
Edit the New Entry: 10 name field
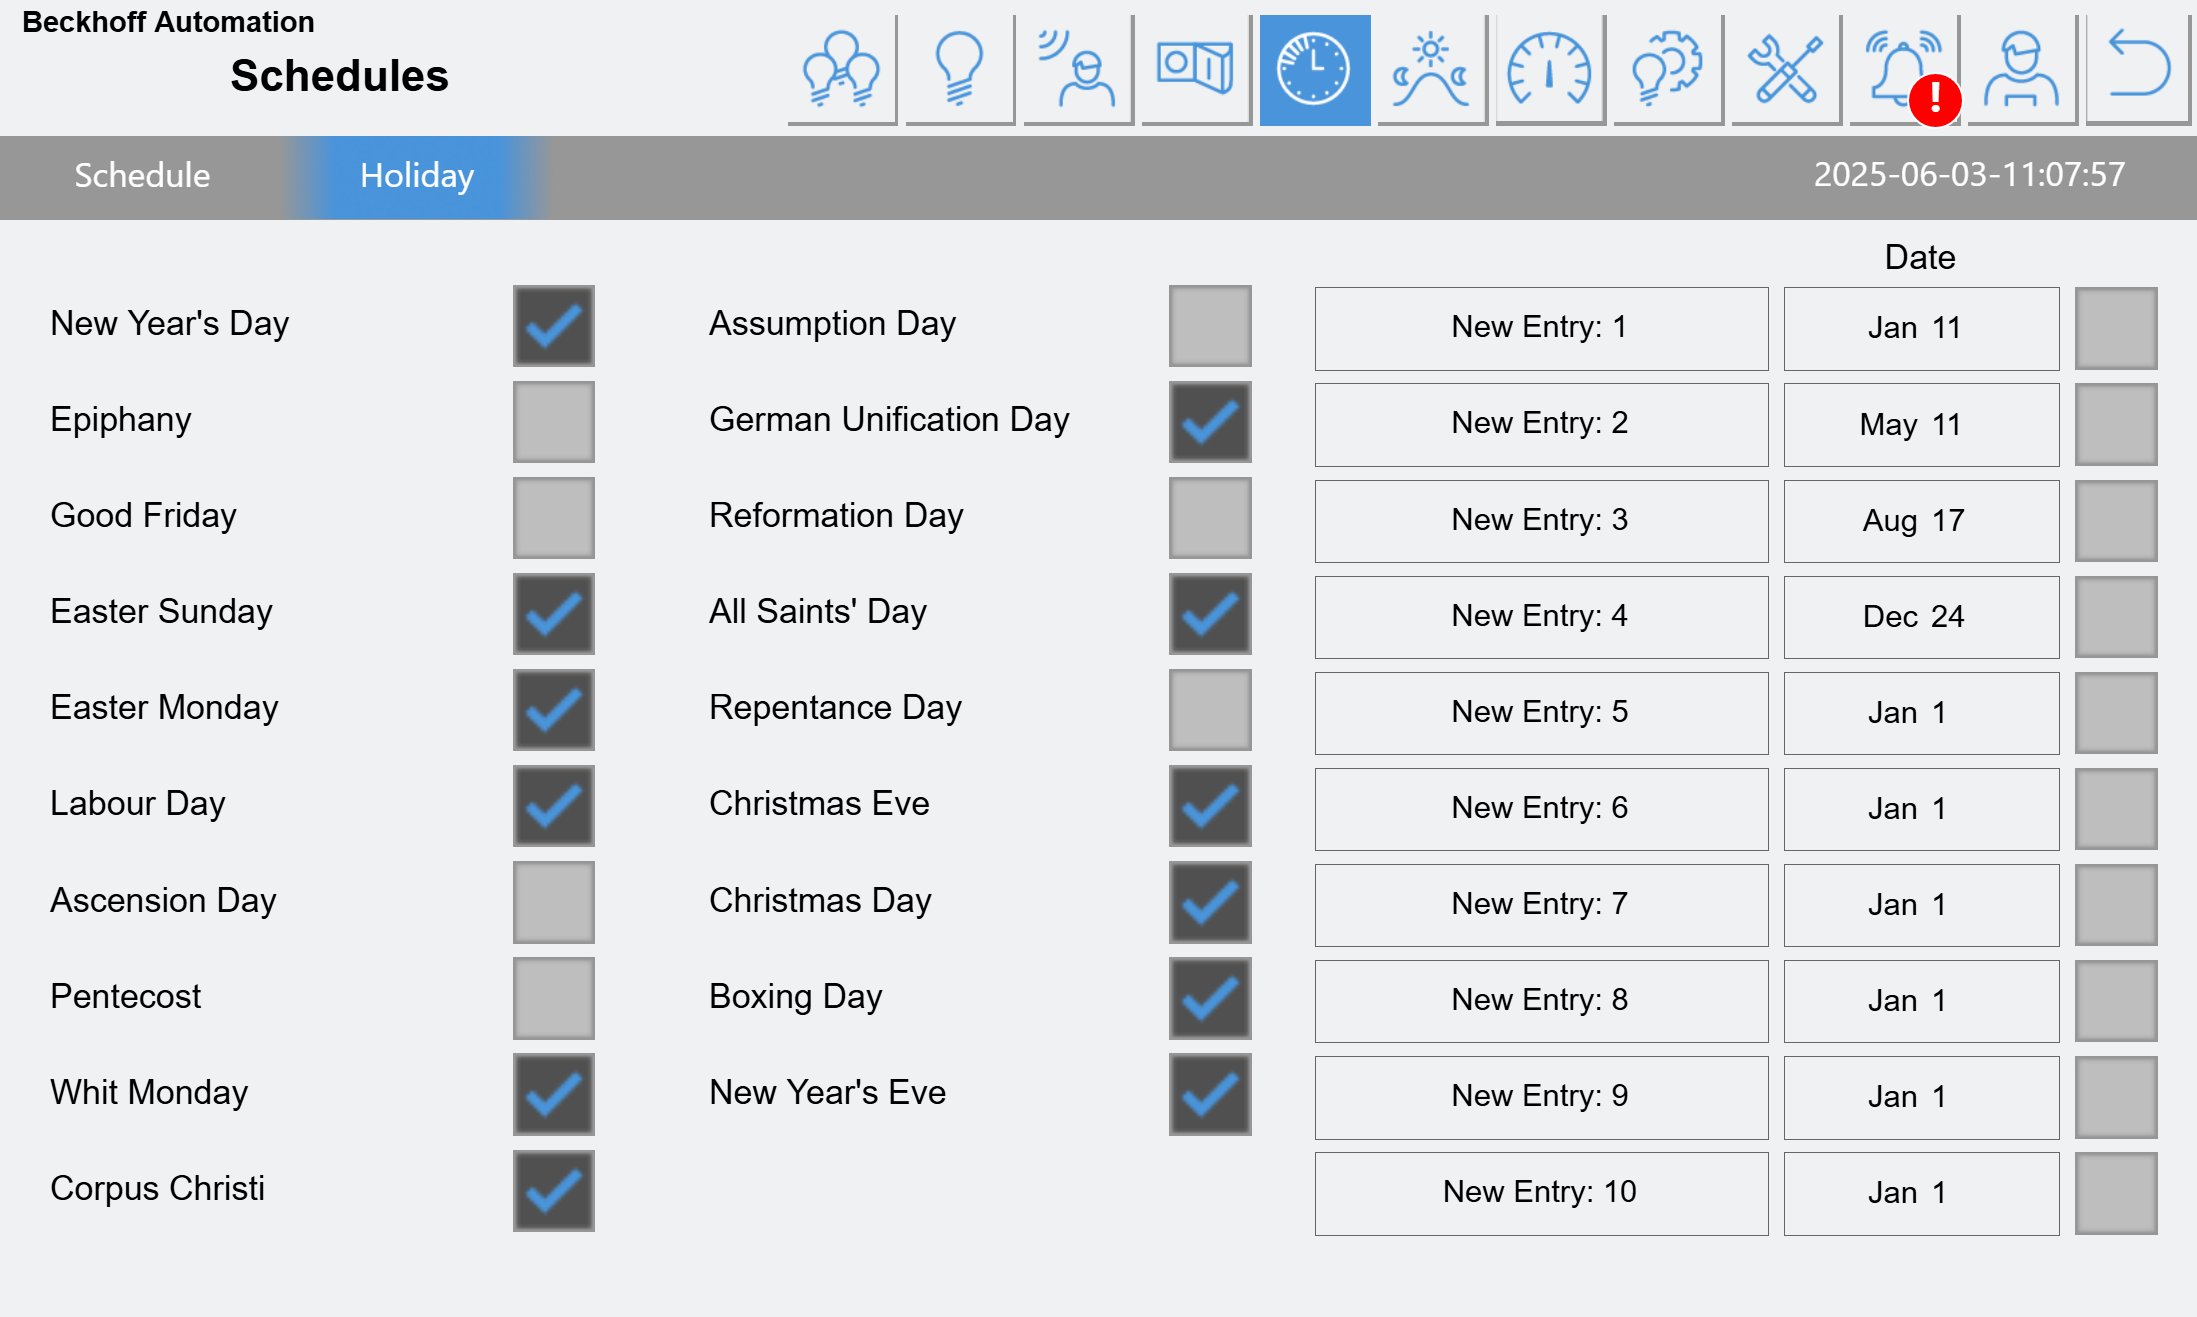tap(1541, 1193)
